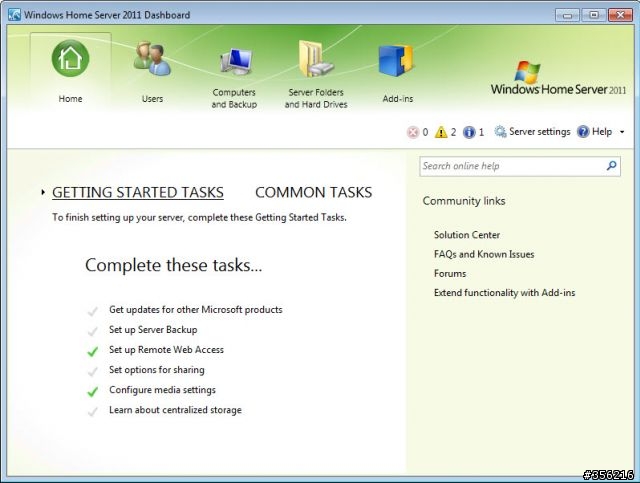Image resolution: width=640 pixels, height=483 pixels.
Task: Open Computers and Backup monitor icon
Action: (x=236, y=61)
